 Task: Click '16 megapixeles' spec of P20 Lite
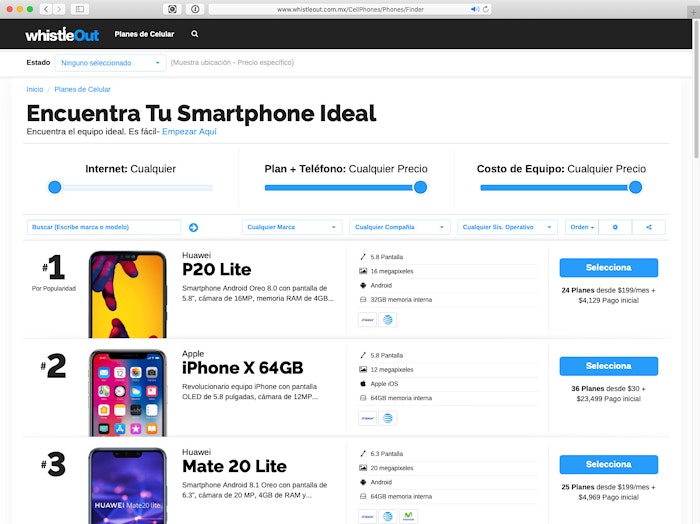click(392, 271)
